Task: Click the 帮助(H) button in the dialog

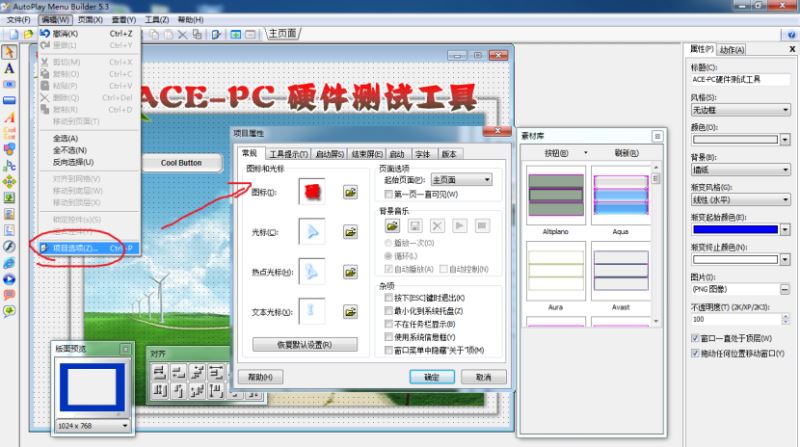Action: [260, 377]
